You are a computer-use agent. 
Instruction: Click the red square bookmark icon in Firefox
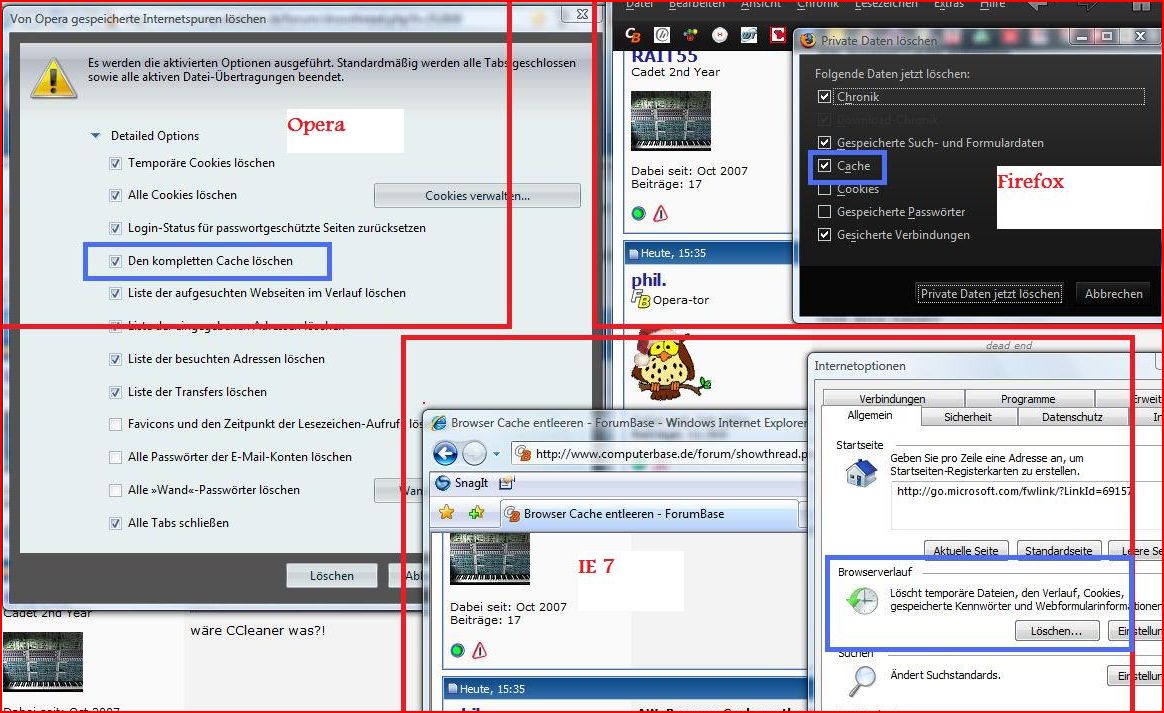pos(777,34)
